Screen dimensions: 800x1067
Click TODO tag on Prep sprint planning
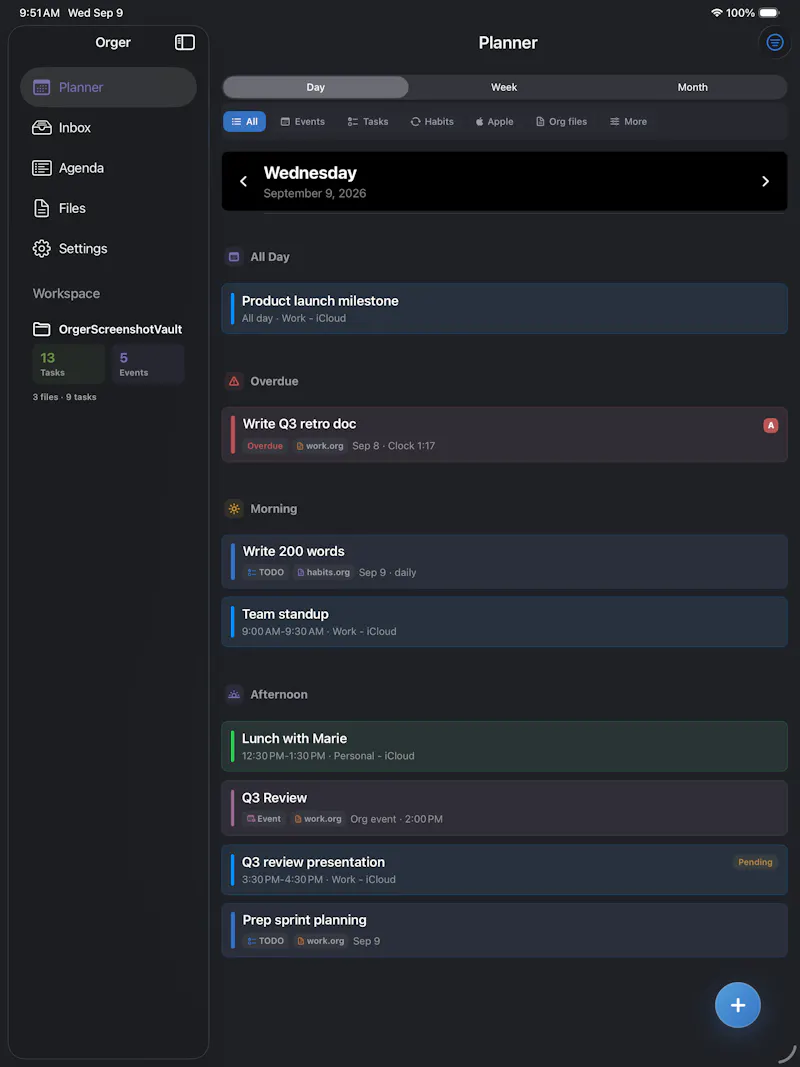[265, 941]
